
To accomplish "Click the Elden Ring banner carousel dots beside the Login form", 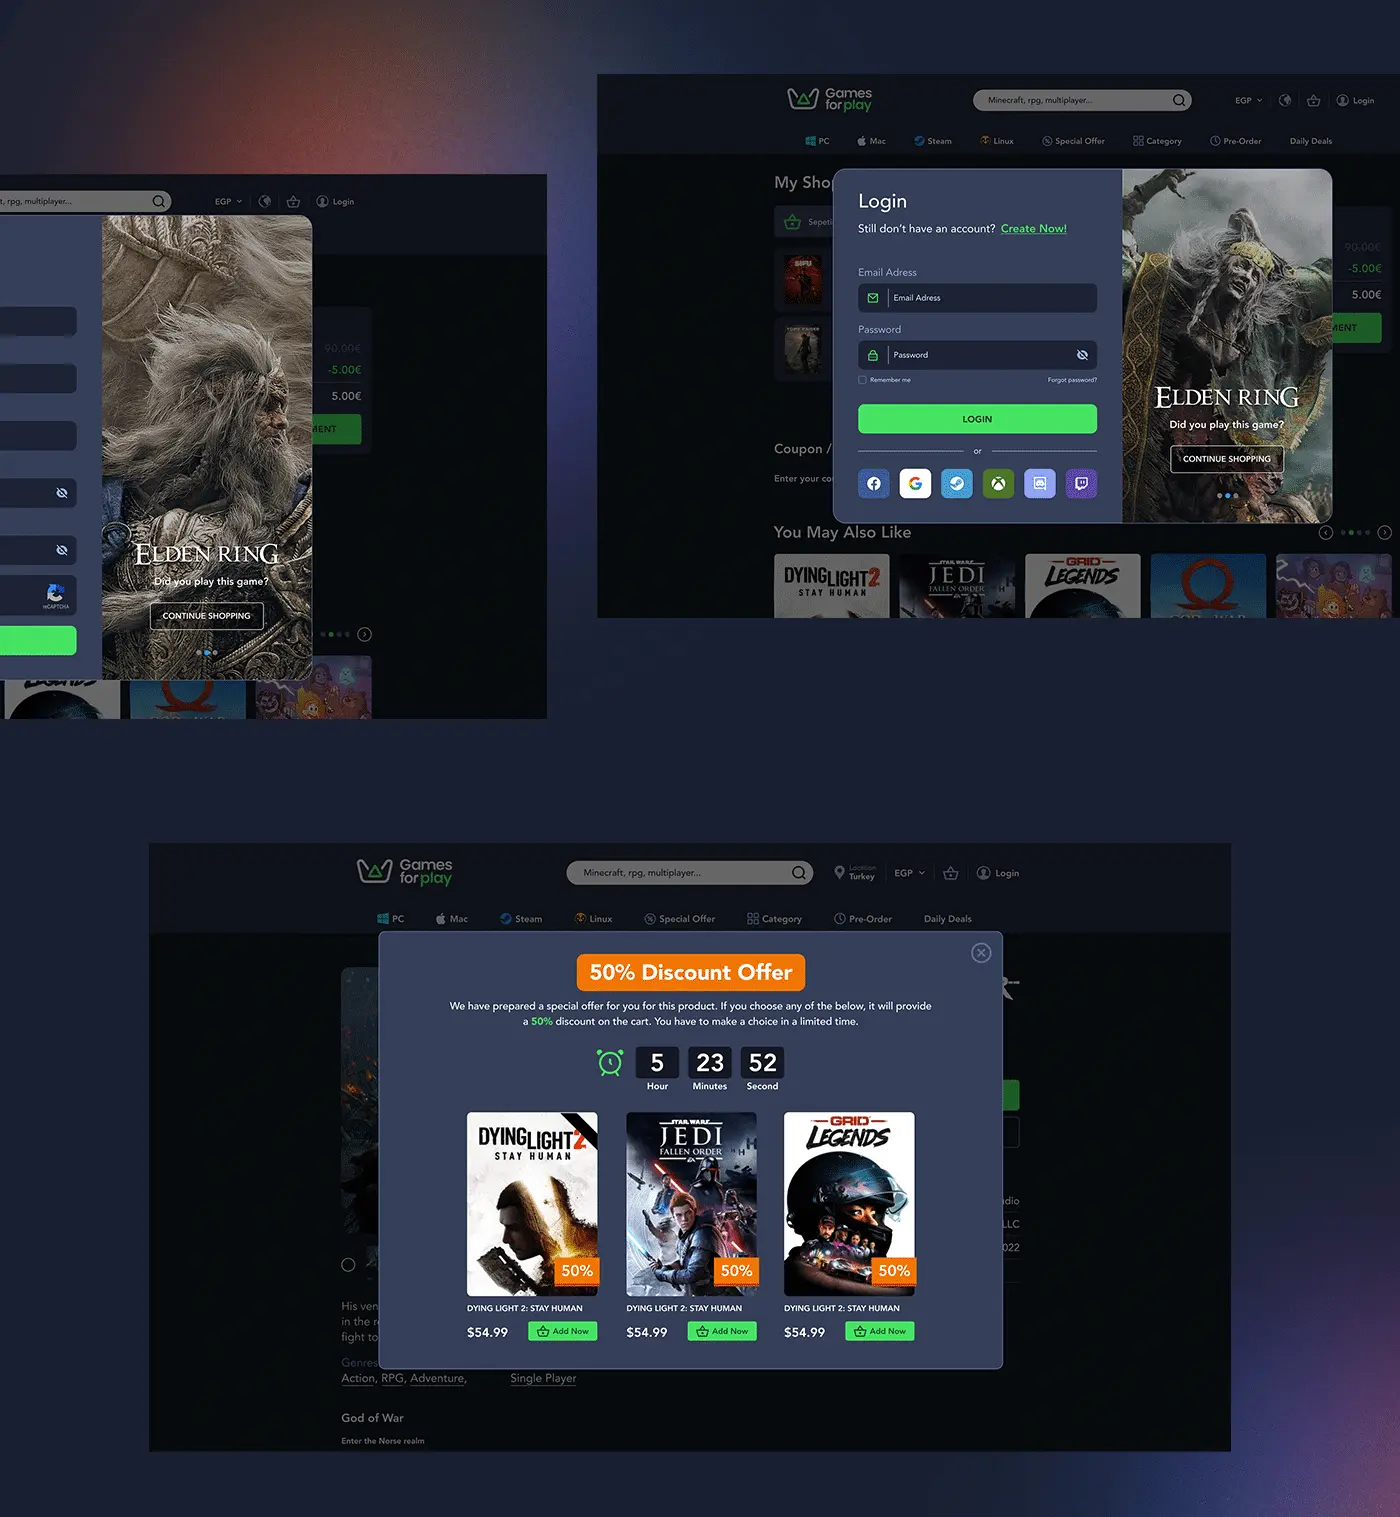I will (1227, 496).
